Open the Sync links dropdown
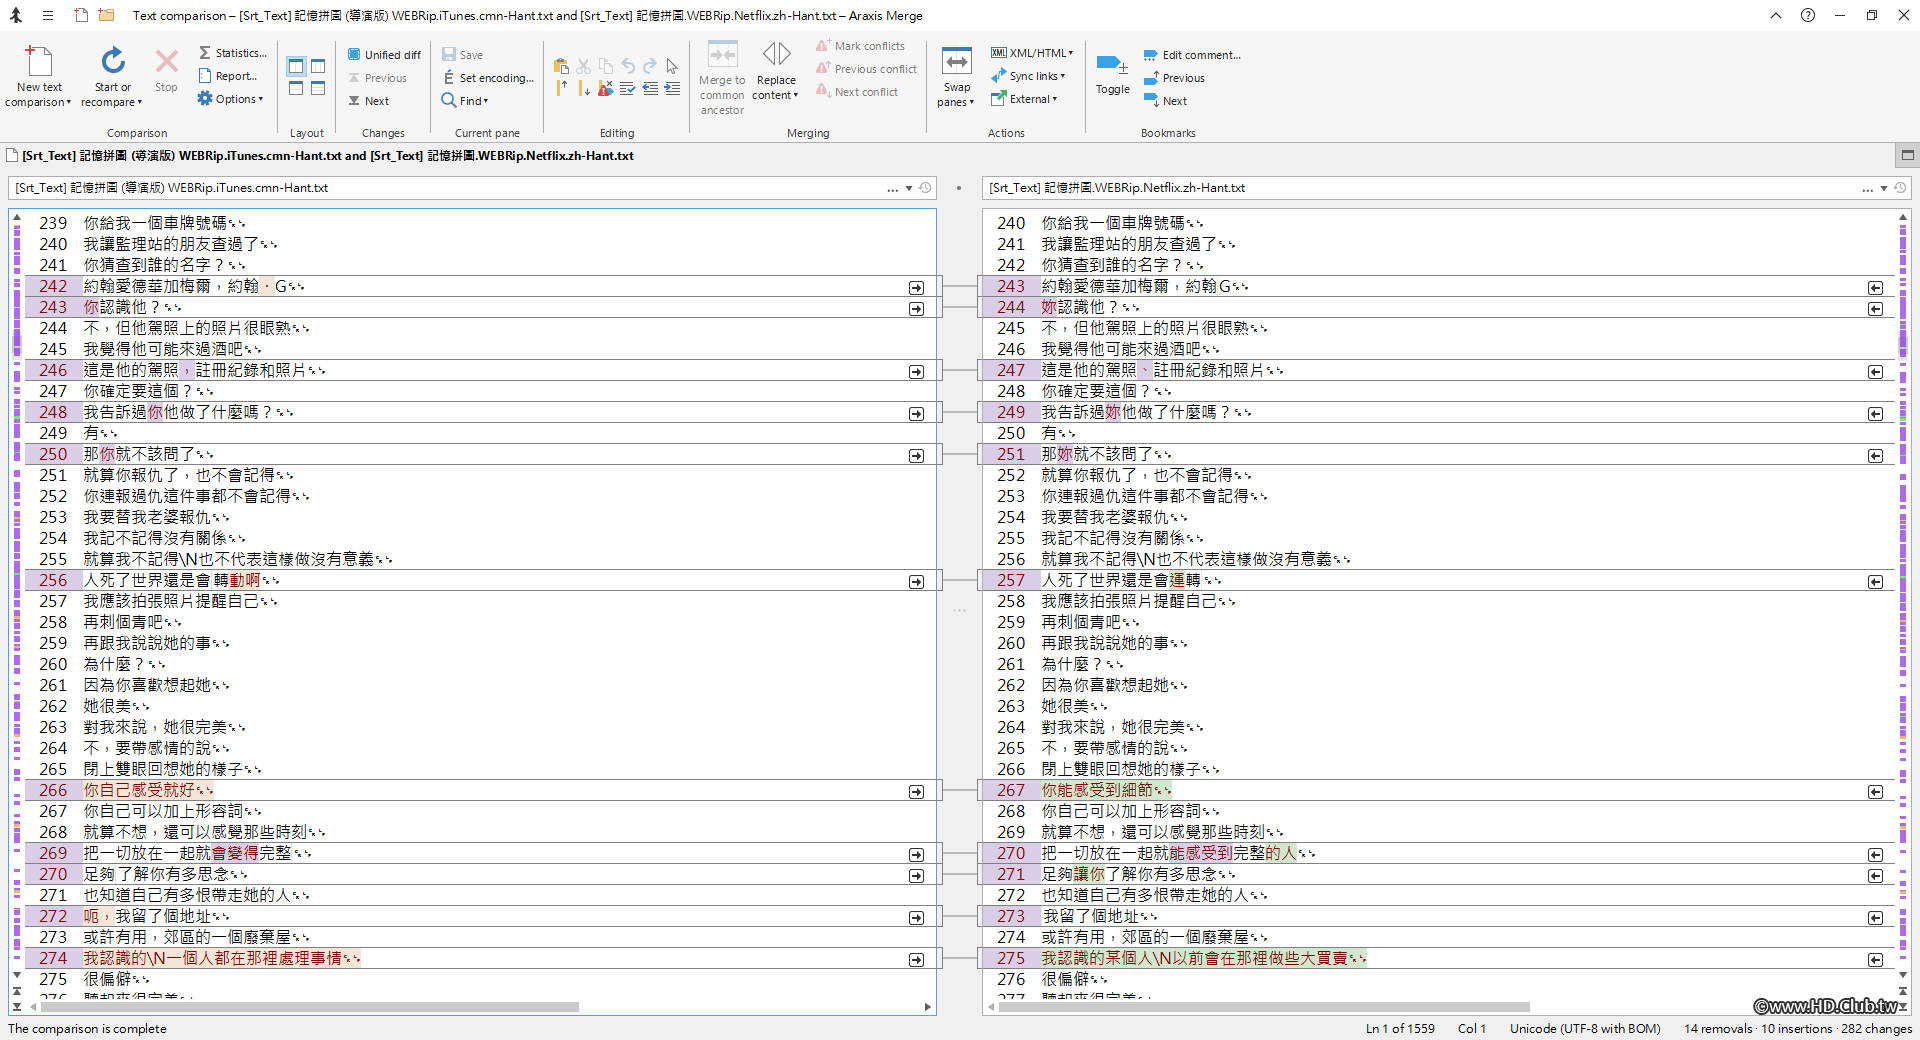 tap(1029, 76)
